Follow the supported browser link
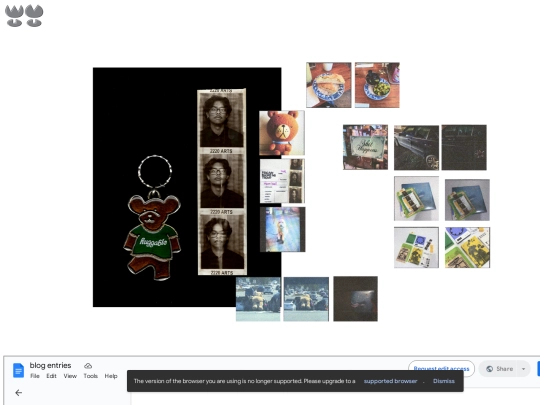Image resolution: width=540 pixels, height=405 pixels. tap(390, 381)
